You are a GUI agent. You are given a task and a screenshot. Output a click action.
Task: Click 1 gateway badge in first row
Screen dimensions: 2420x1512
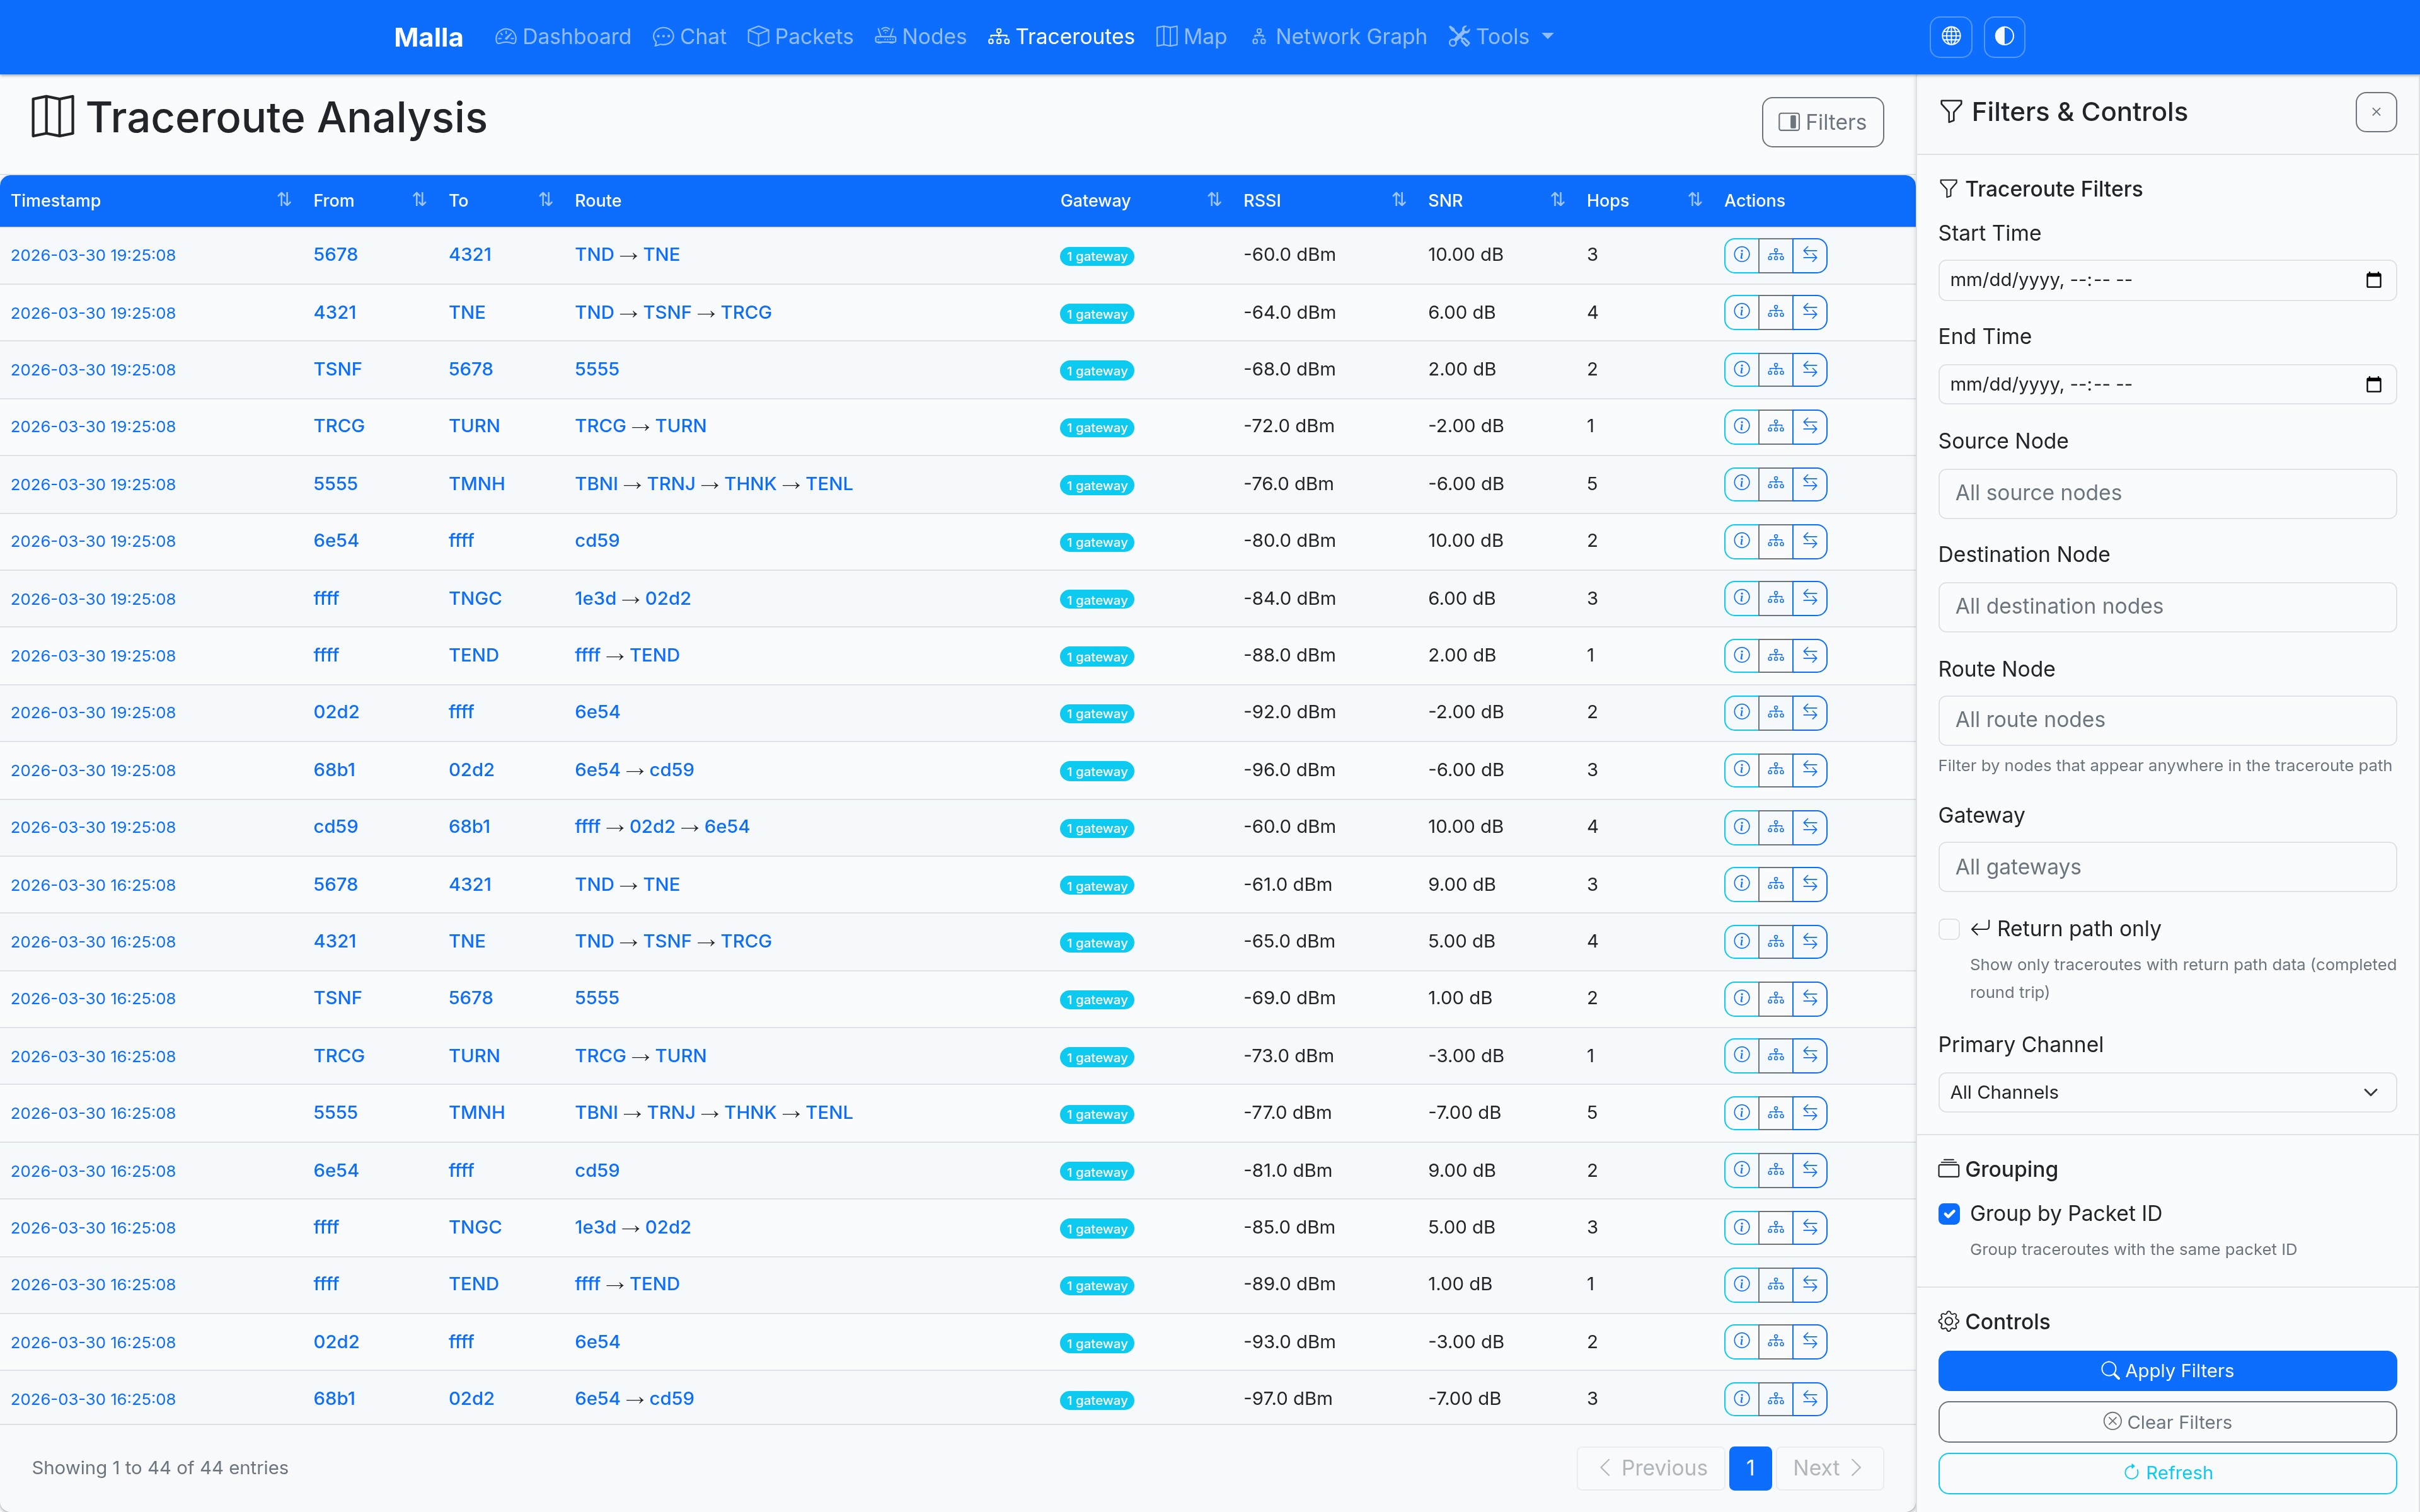pos(1097,256)
